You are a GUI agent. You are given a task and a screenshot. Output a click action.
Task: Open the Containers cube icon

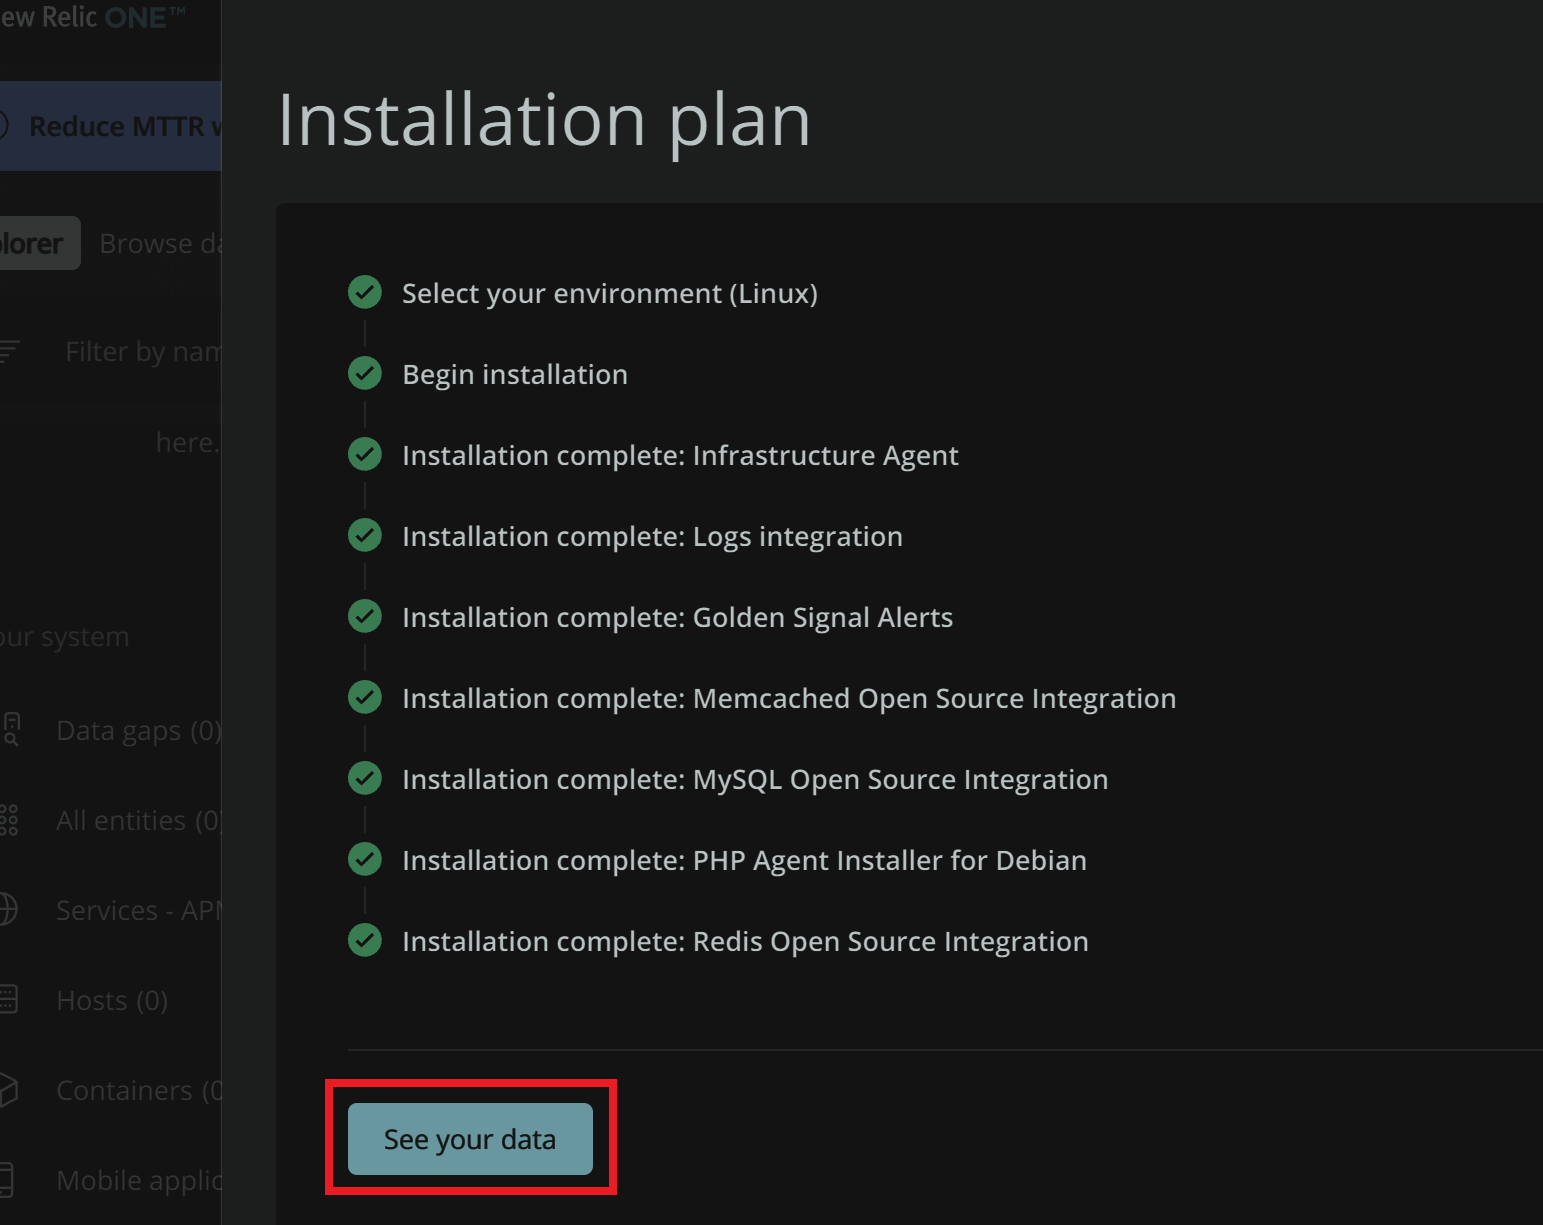click(x=8, y=1090)
